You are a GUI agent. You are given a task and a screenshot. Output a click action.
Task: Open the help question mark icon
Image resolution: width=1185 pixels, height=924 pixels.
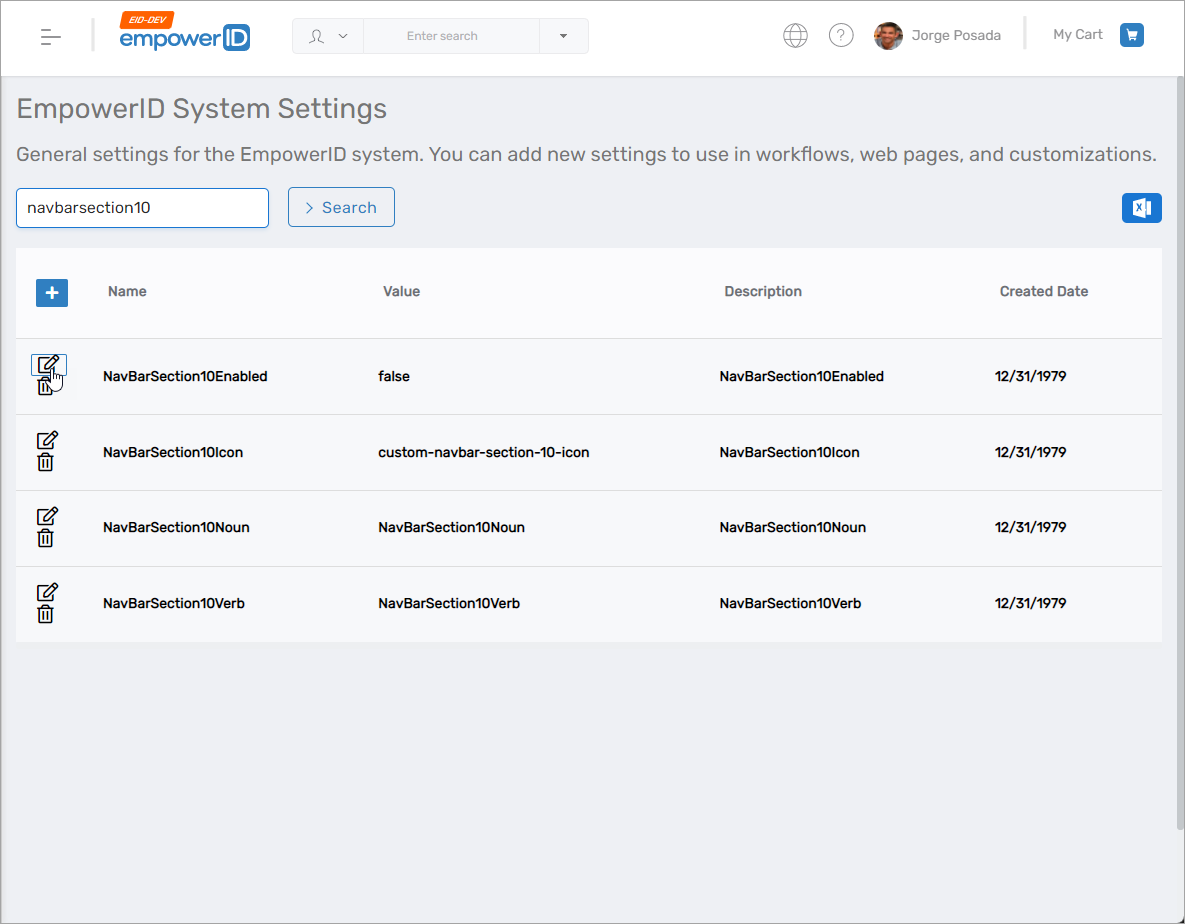point(841,36)
